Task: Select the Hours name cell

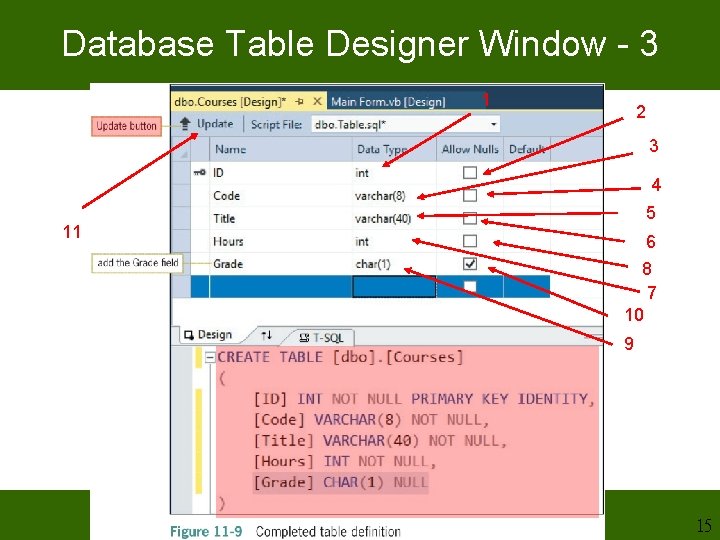Action: click(281, 242)
